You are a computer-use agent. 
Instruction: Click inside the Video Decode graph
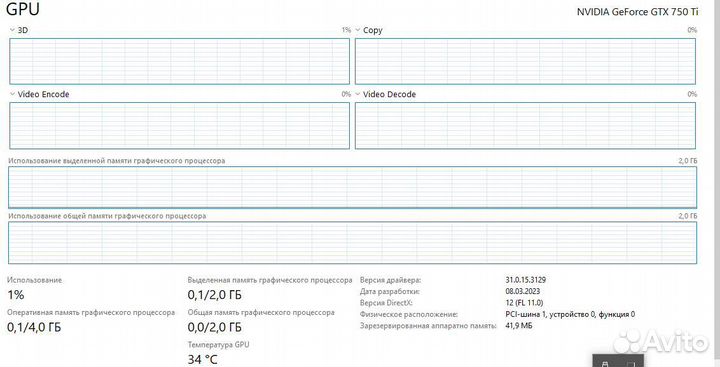525,125
